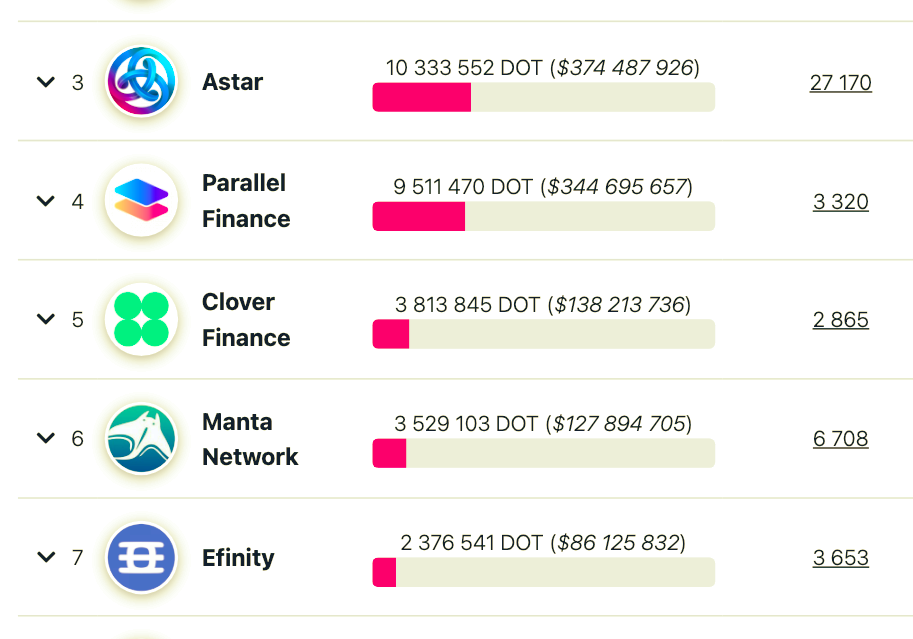Click the Clover Finance green logo

click(141, 319)
